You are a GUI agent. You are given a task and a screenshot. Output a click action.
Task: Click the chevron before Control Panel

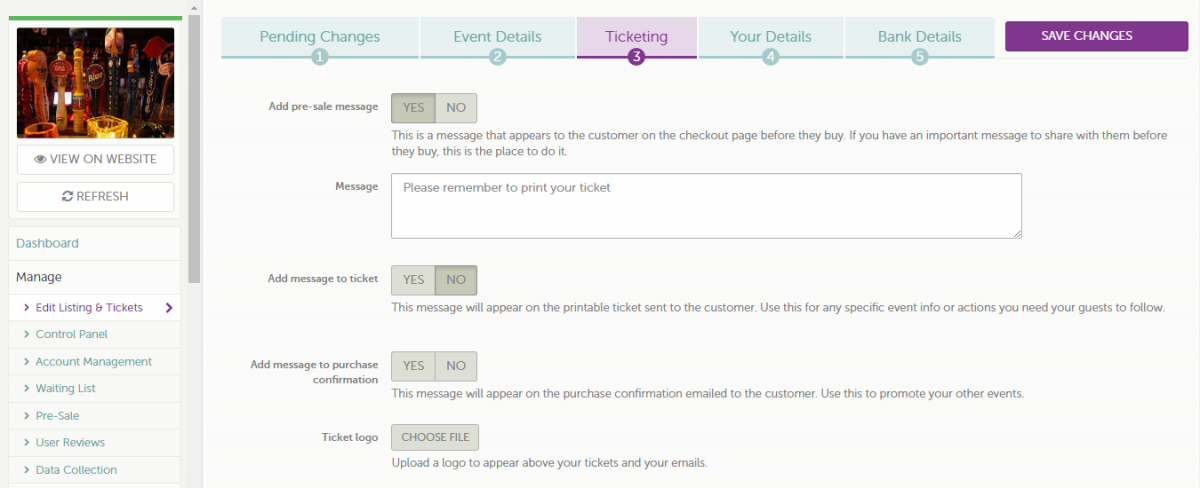(x=26, y=334)
